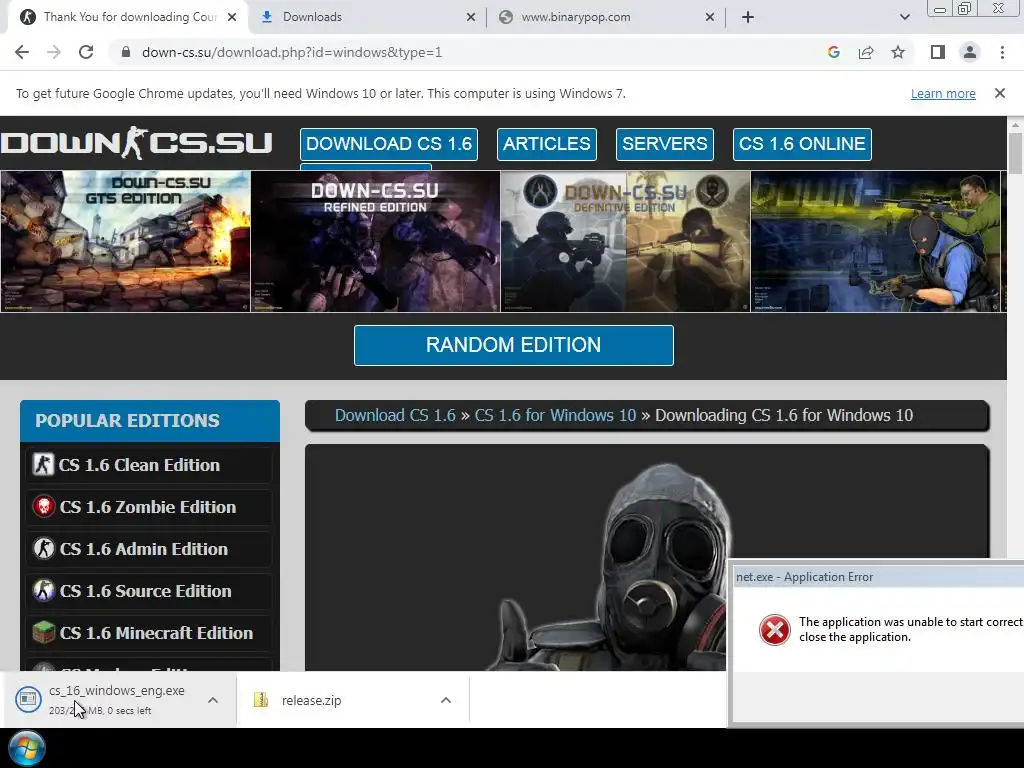Viewport: 1024px width, 768px height.
Task: Click the release.zip file icon
Action: 261,700
